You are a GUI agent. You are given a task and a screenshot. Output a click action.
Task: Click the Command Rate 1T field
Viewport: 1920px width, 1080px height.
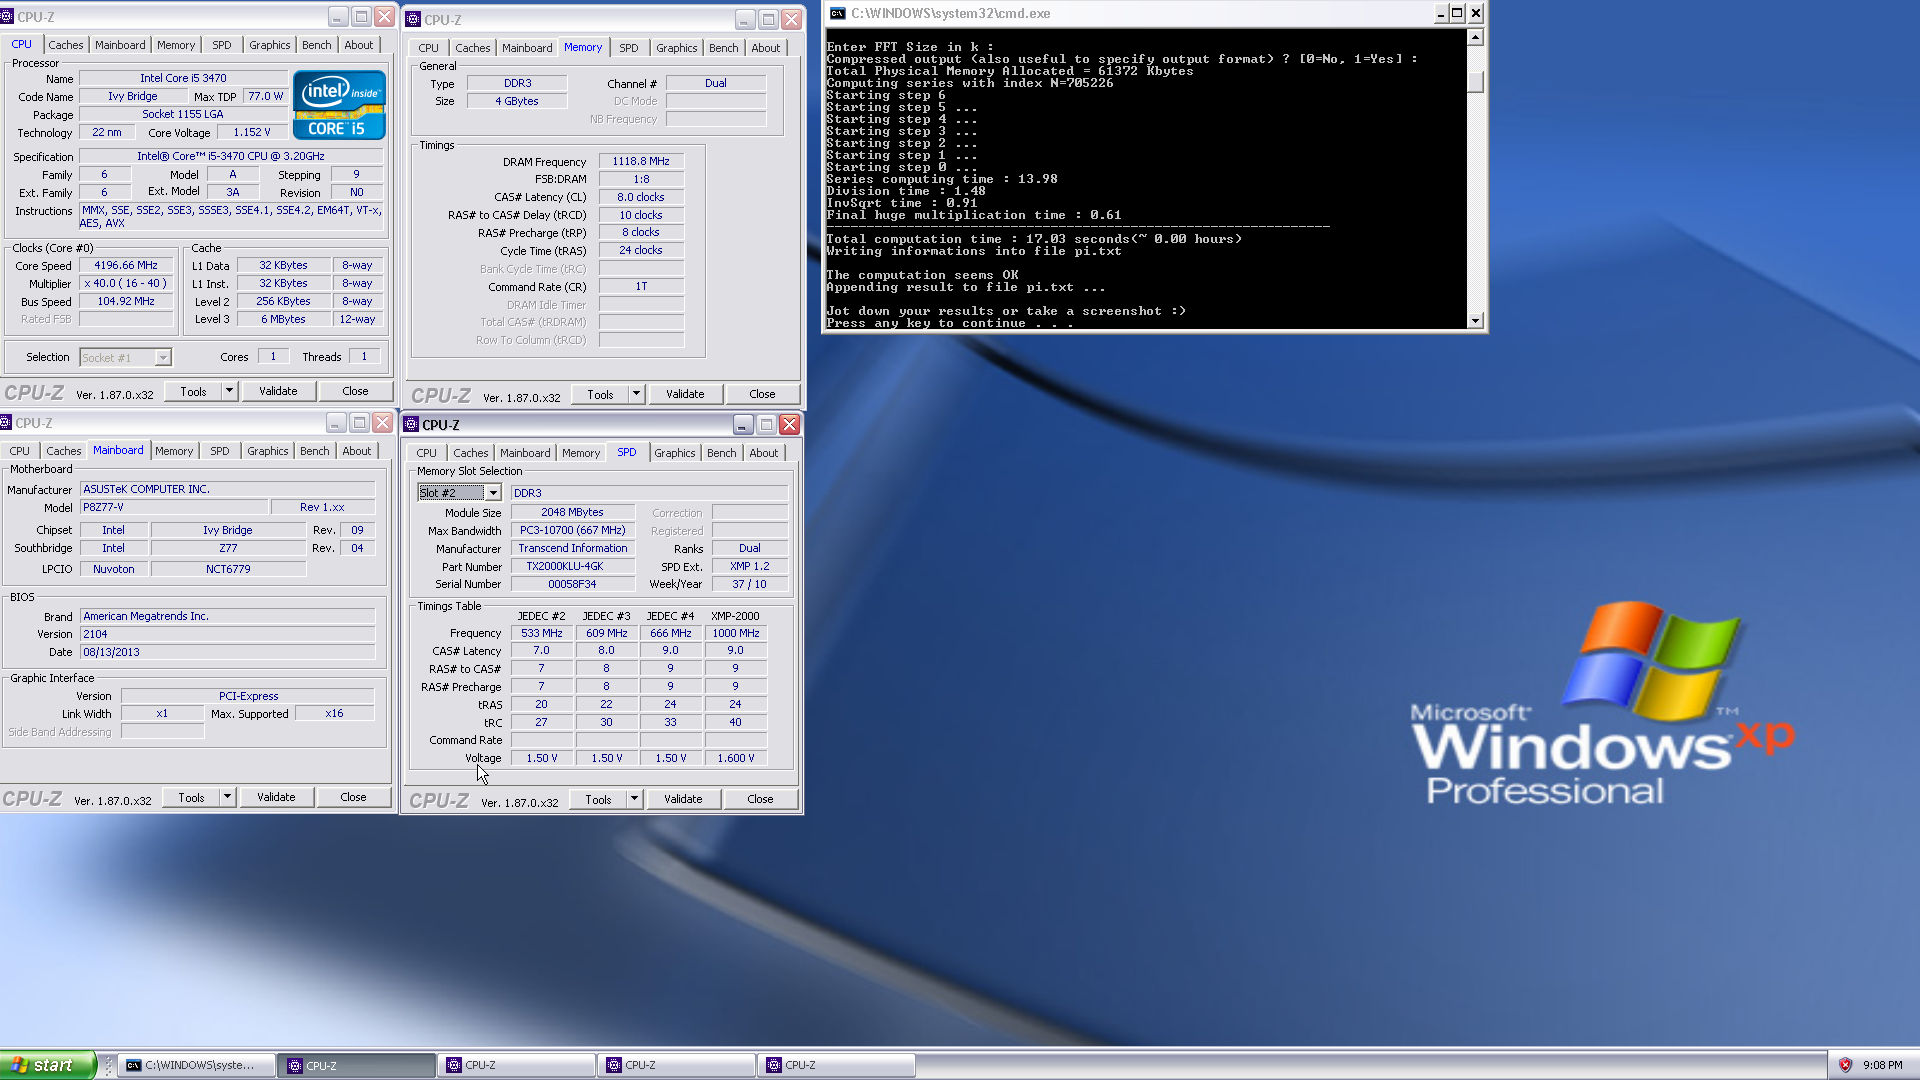coord(641,286)
